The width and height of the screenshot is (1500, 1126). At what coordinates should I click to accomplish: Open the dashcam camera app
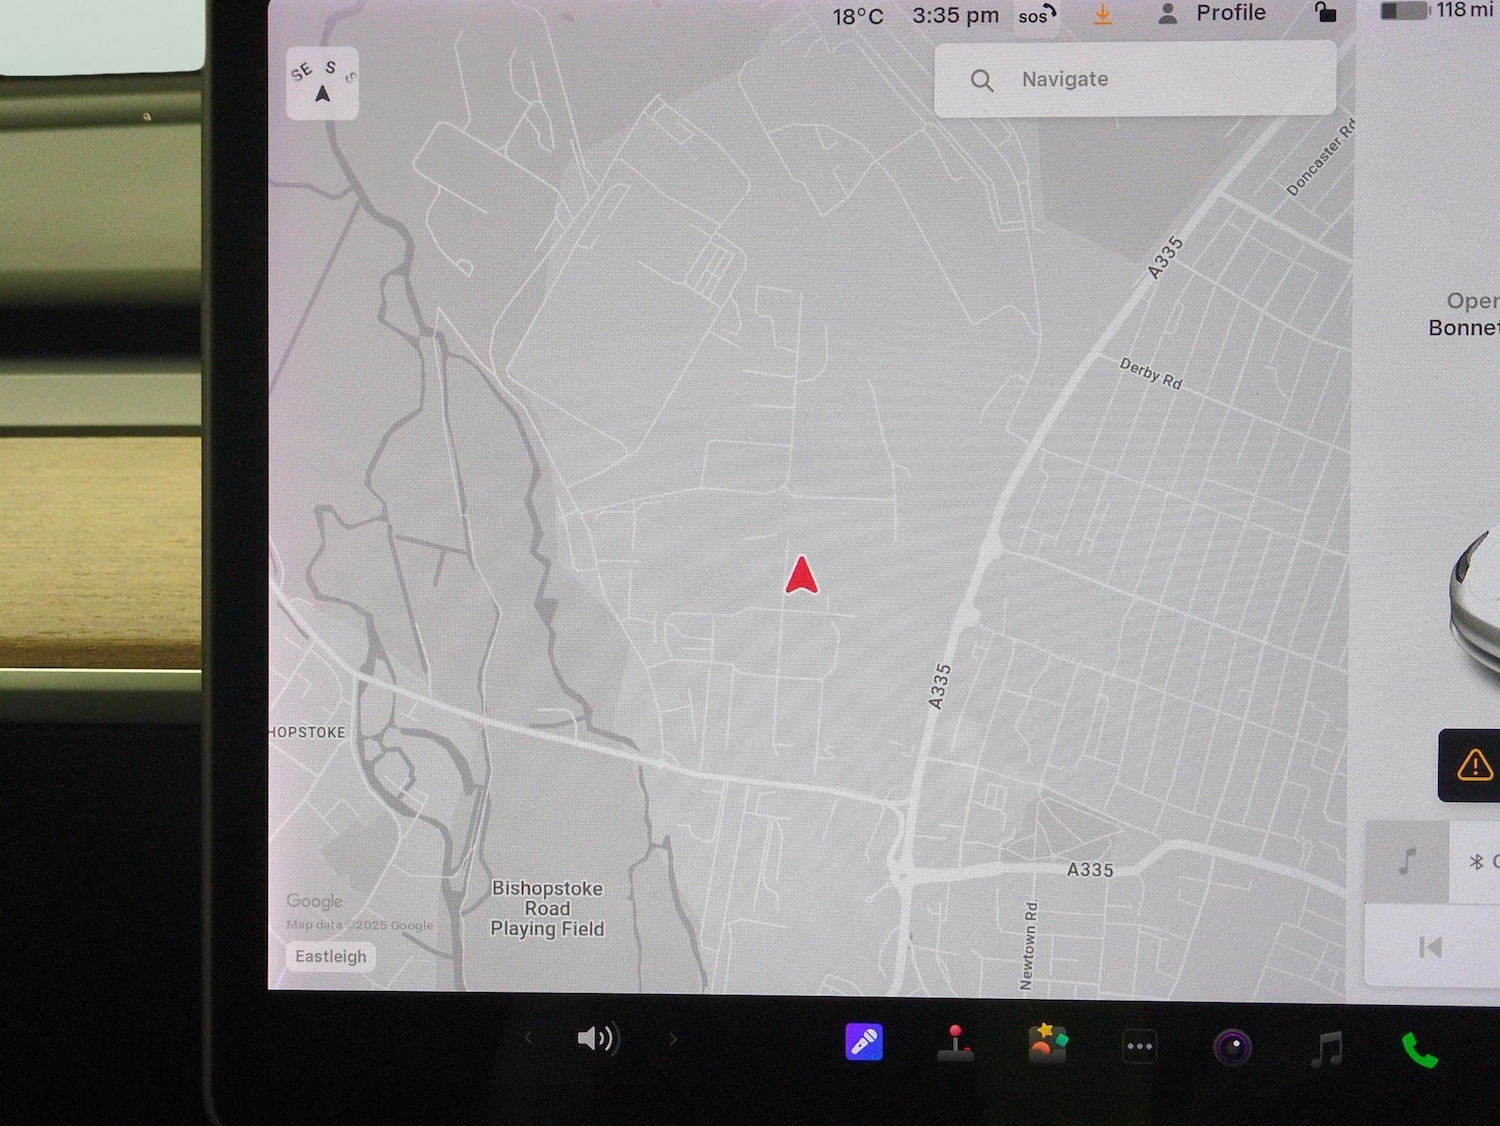1232,1047
